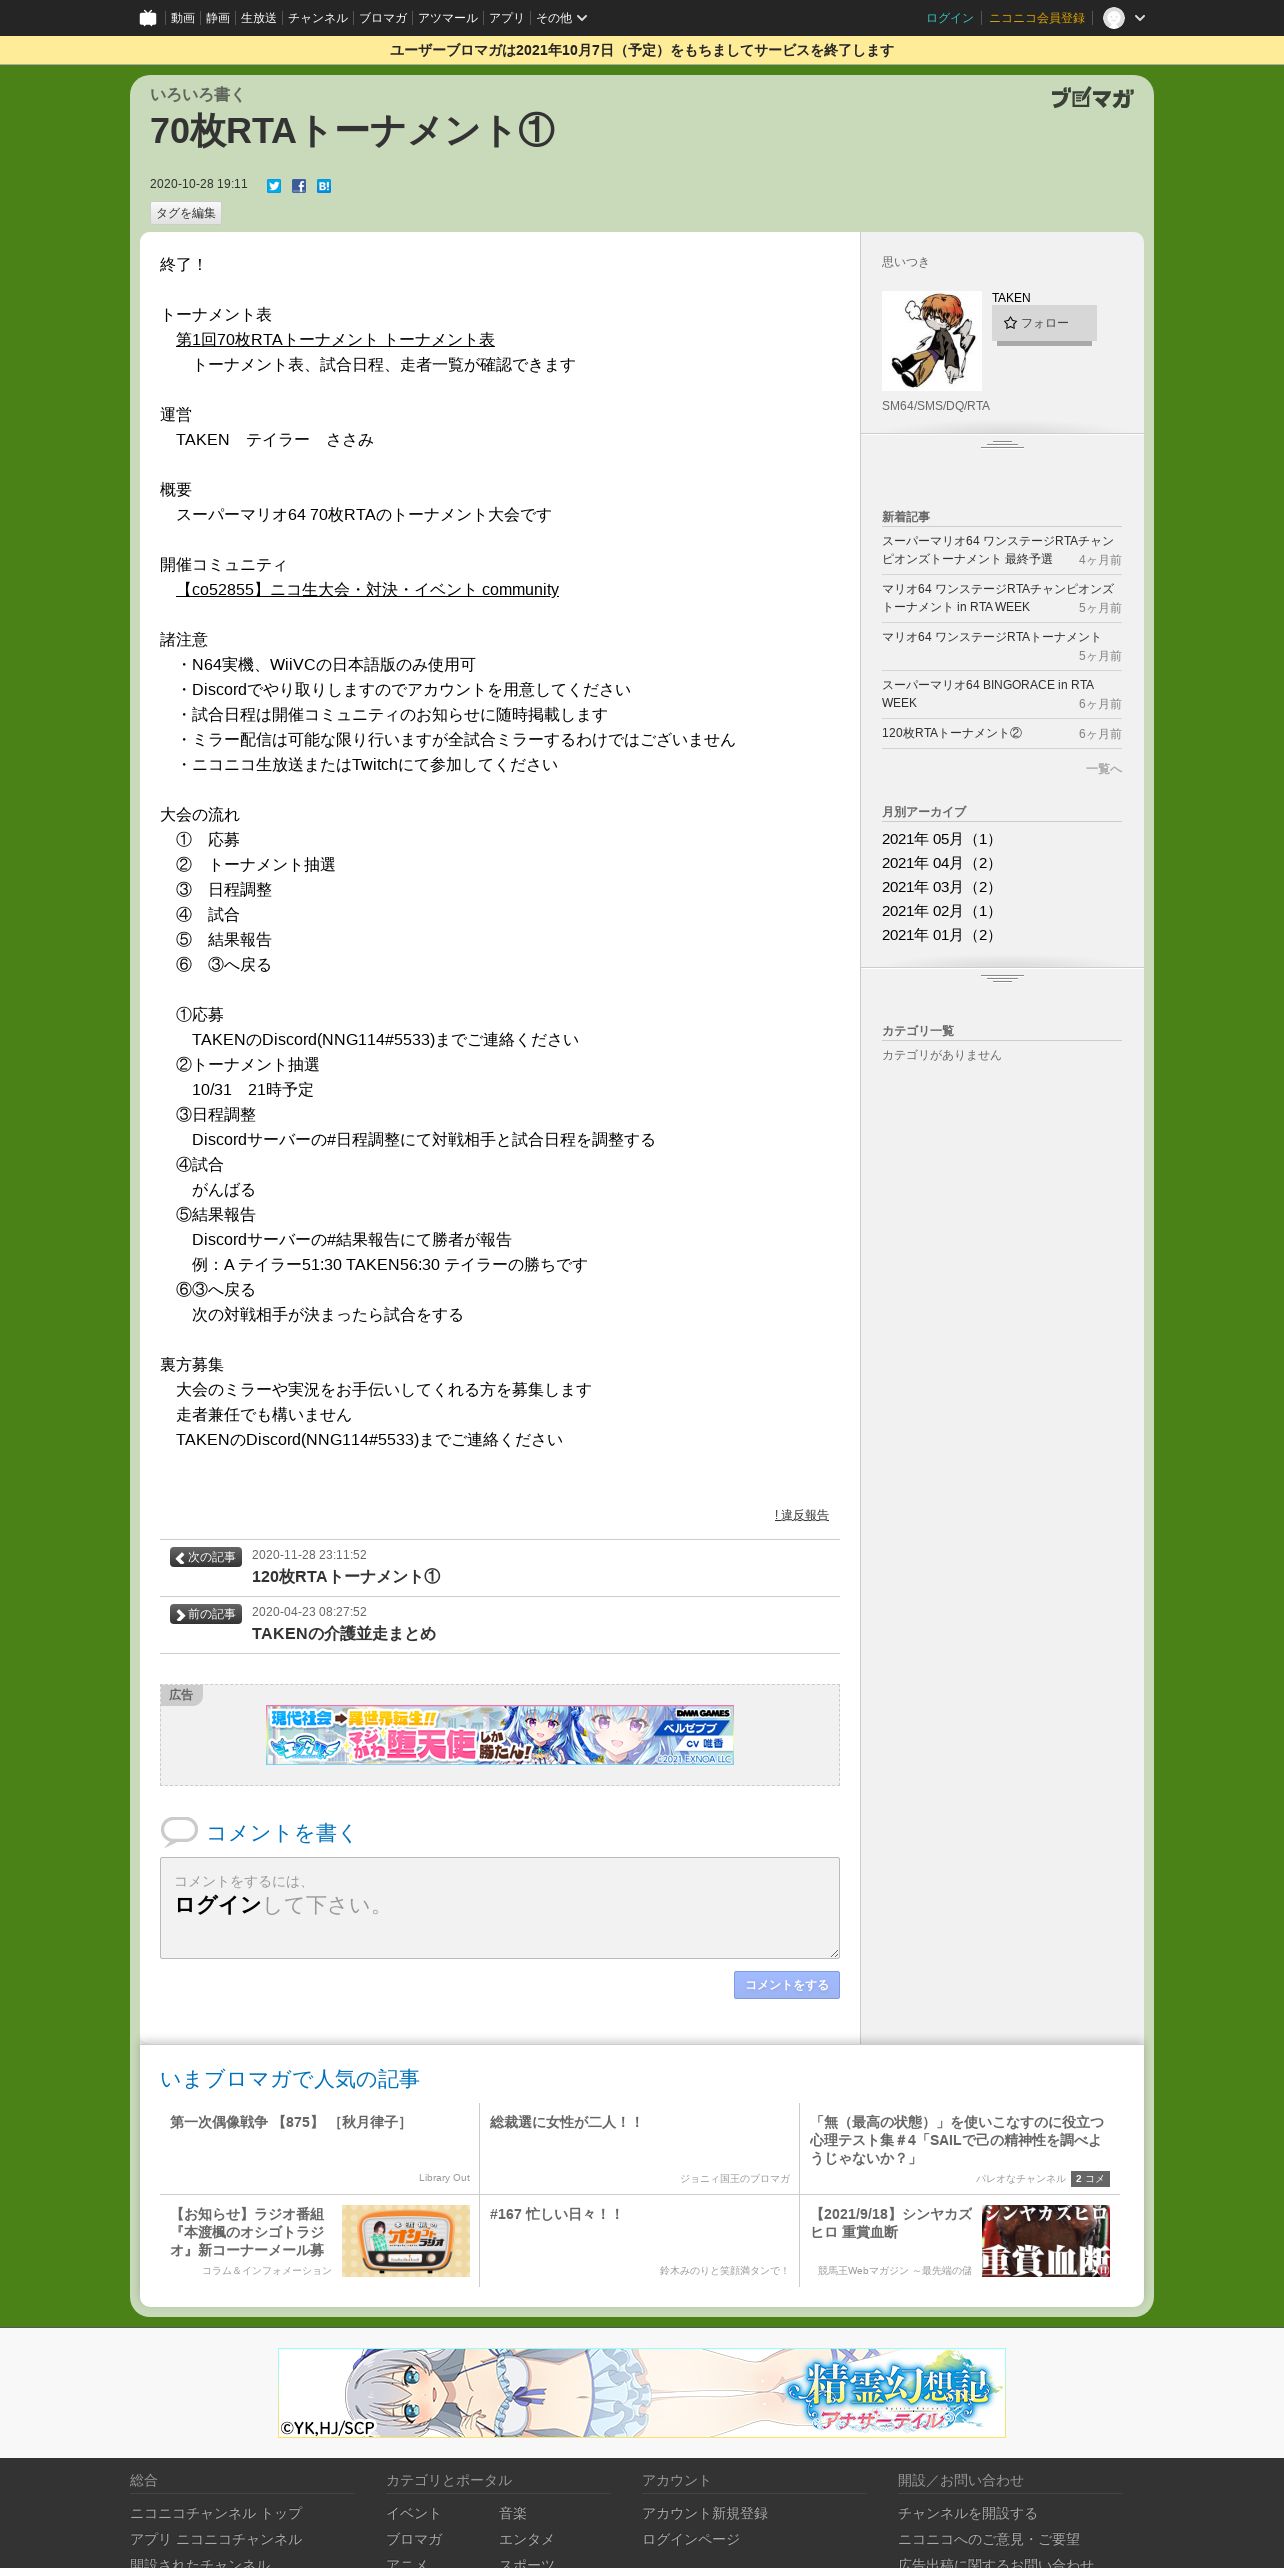Open the チャンネル menu item
Screen dimensions: 1284x2568
tap(318, 18)
